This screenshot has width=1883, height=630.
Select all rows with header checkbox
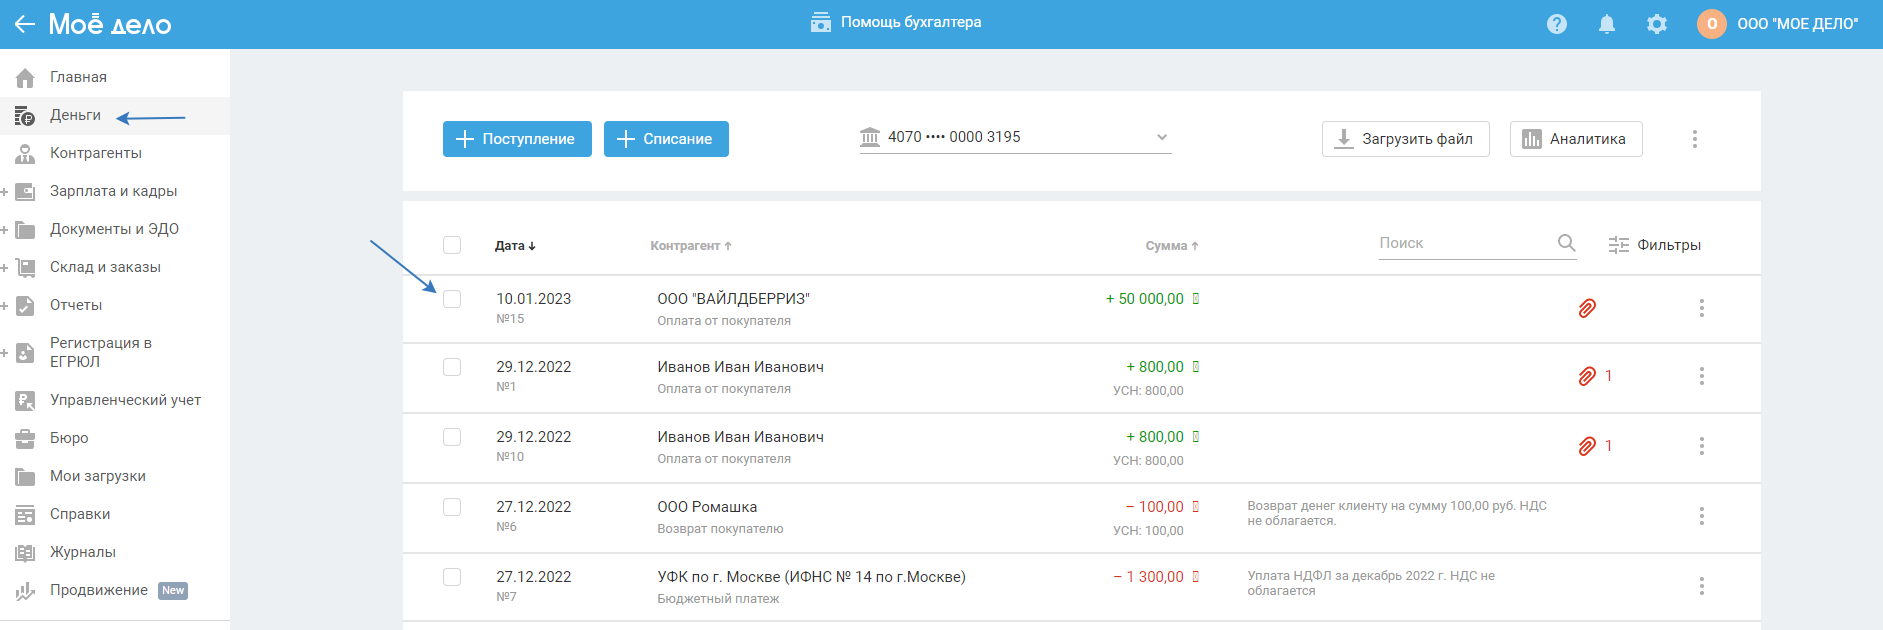click(x=452, y=245)
